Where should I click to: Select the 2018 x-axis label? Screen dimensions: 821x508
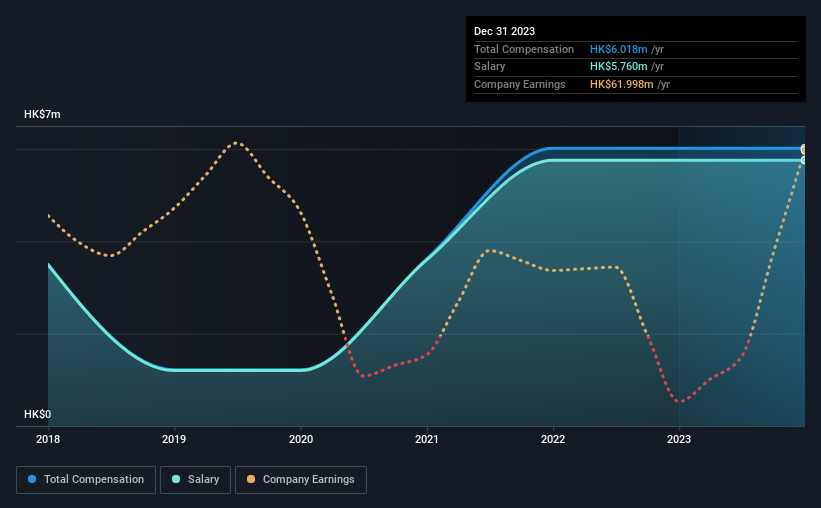pyautogui.click(x=48, y=439)
